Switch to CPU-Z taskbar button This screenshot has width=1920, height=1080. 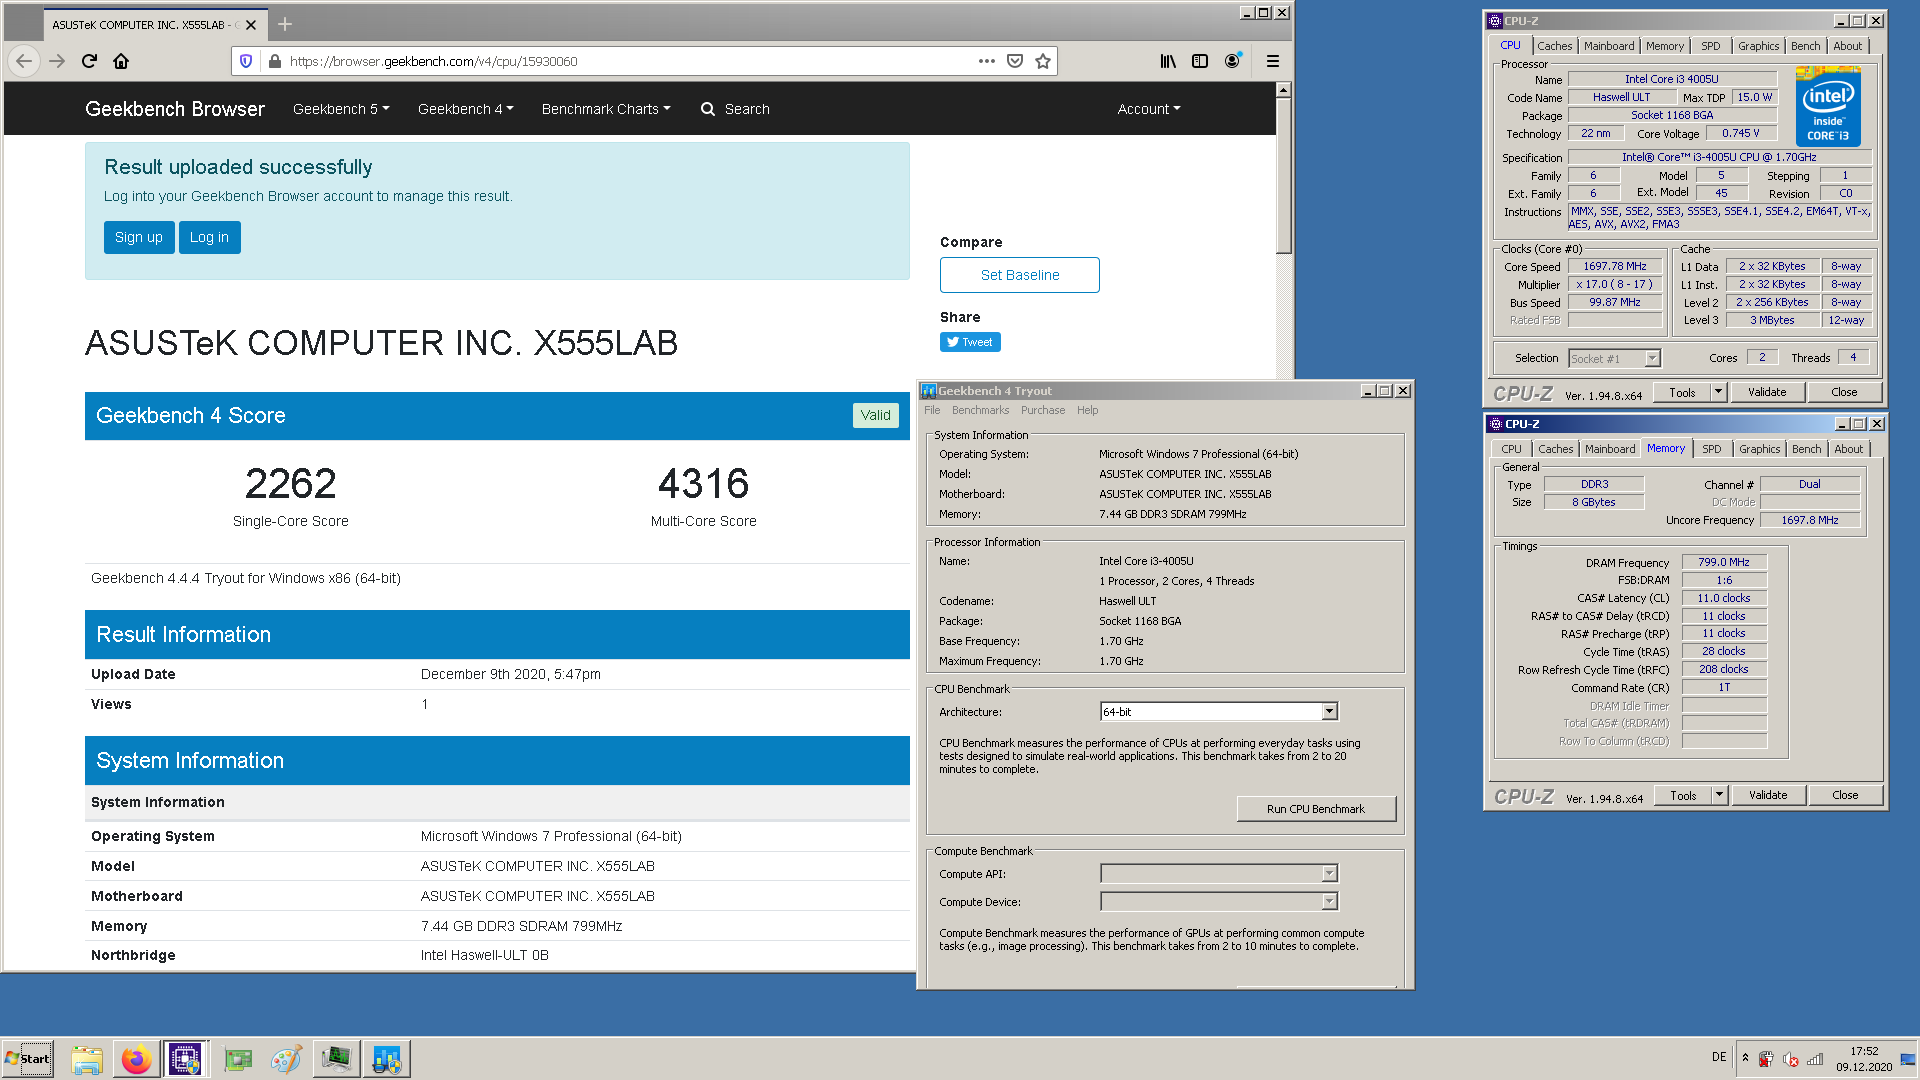click(x=185, y=1058)
